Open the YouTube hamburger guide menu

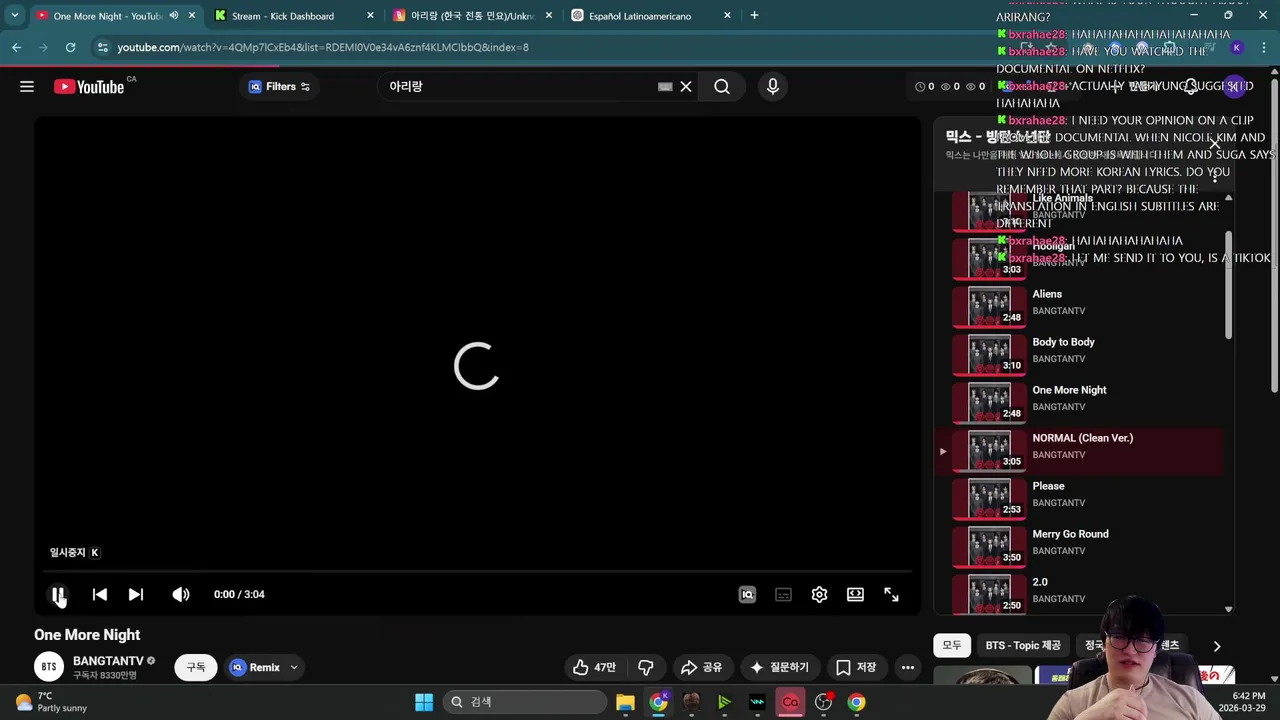click(x=27, y=87)
